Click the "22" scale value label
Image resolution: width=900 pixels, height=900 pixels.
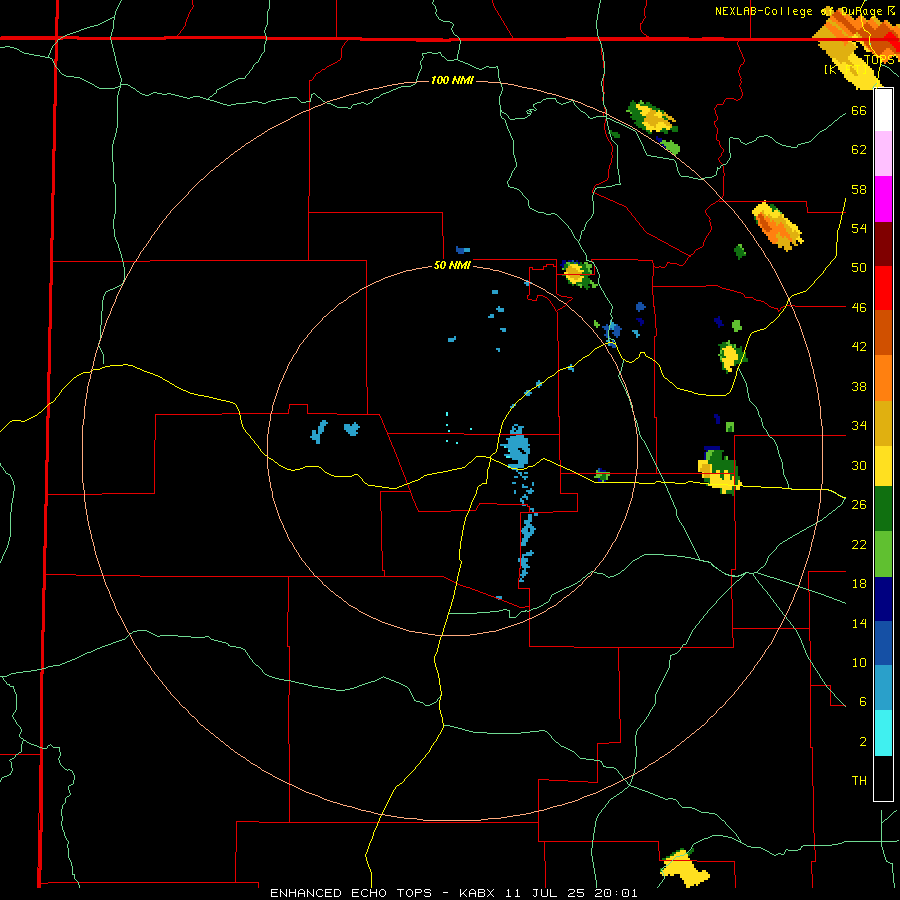[x=859, y=544]
